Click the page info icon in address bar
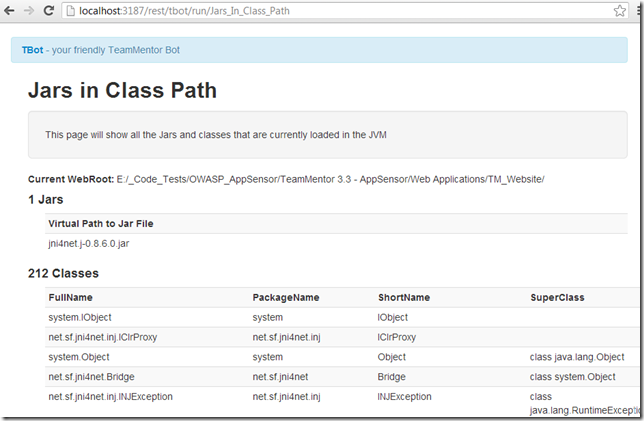 point(72,10)
